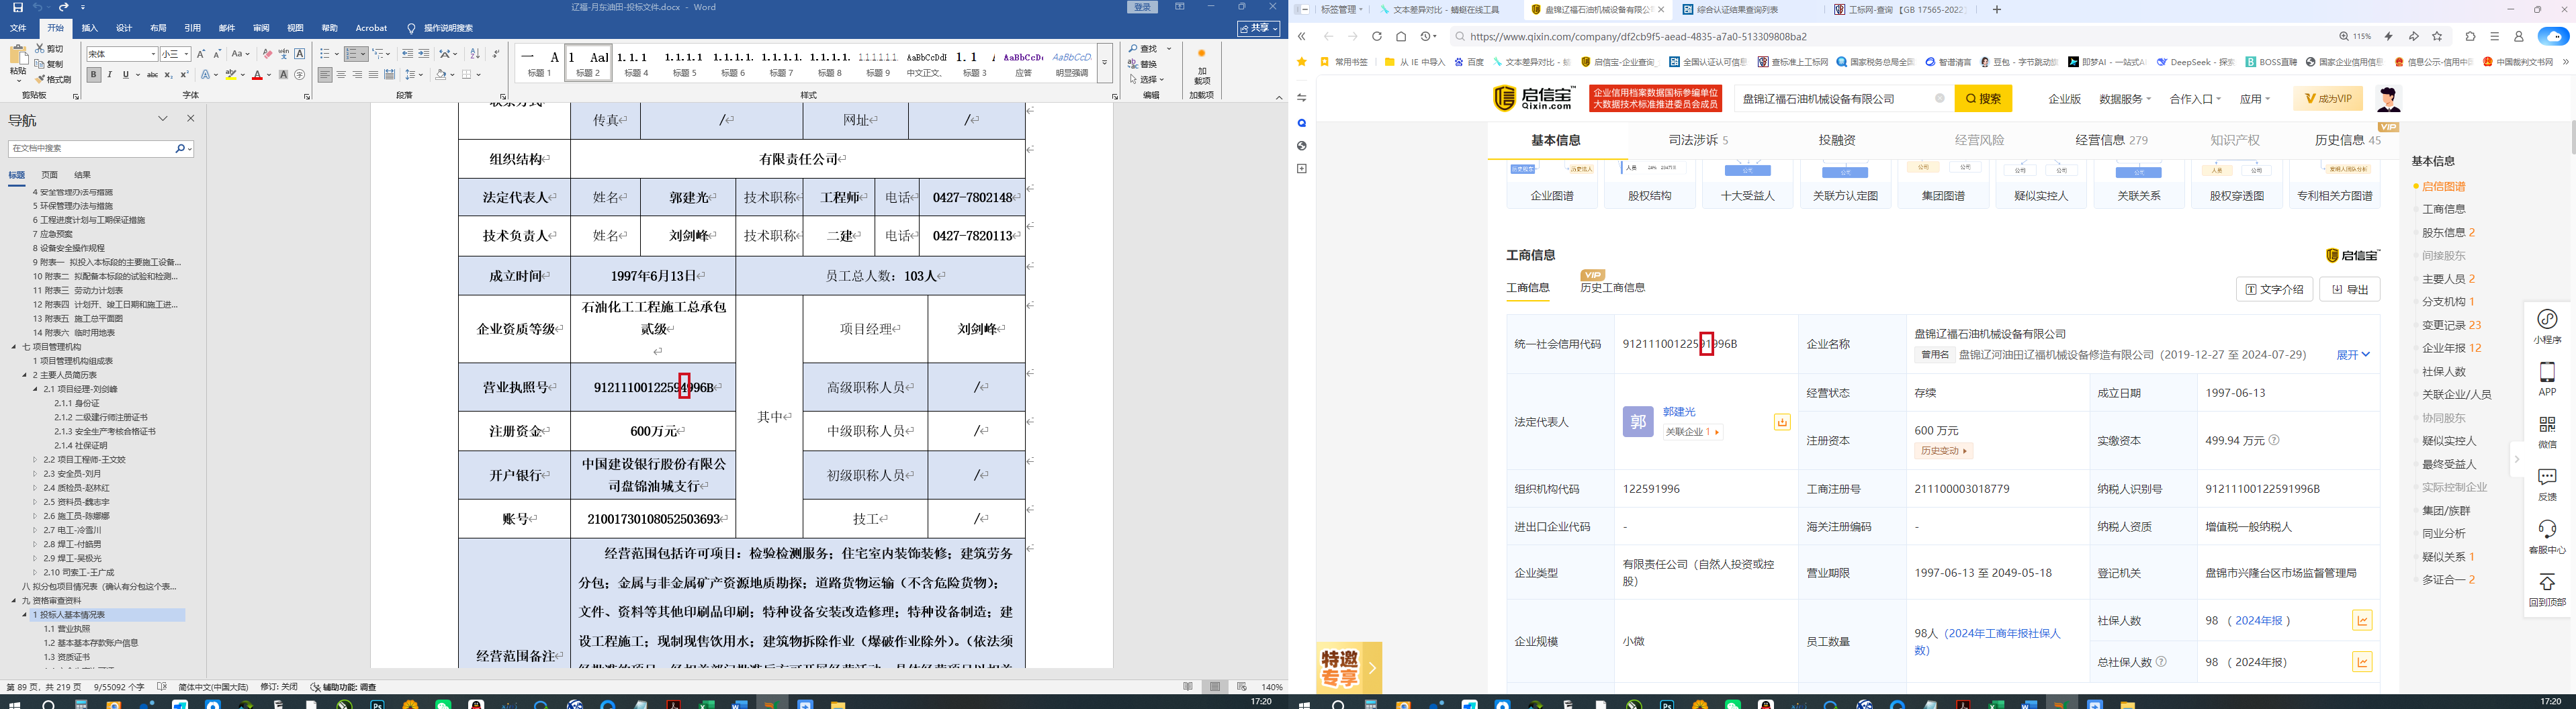Toggle Italic formatting in Word
This screenshot has width=2576, height=709.
click(x=110, y=75)
